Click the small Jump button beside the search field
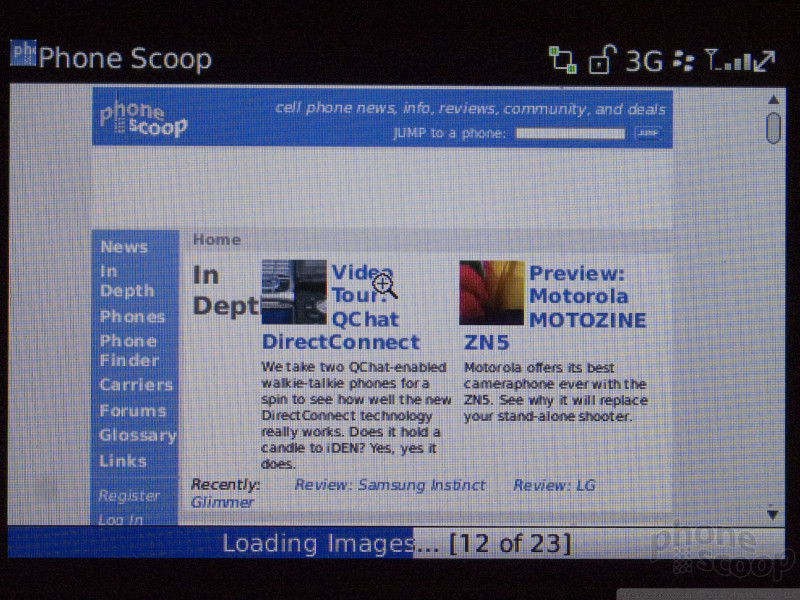The height and width of the screenshot is (600, 800). point(648,133)
